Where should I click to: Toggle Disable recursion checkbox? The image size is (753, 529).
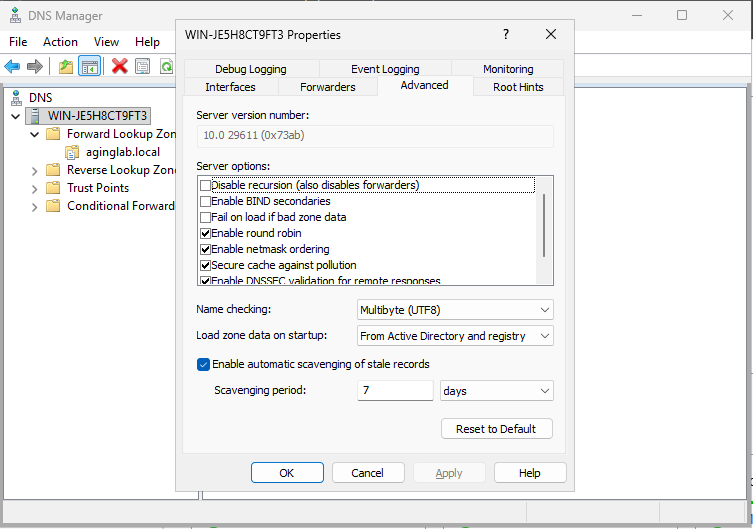pos(206,185)
